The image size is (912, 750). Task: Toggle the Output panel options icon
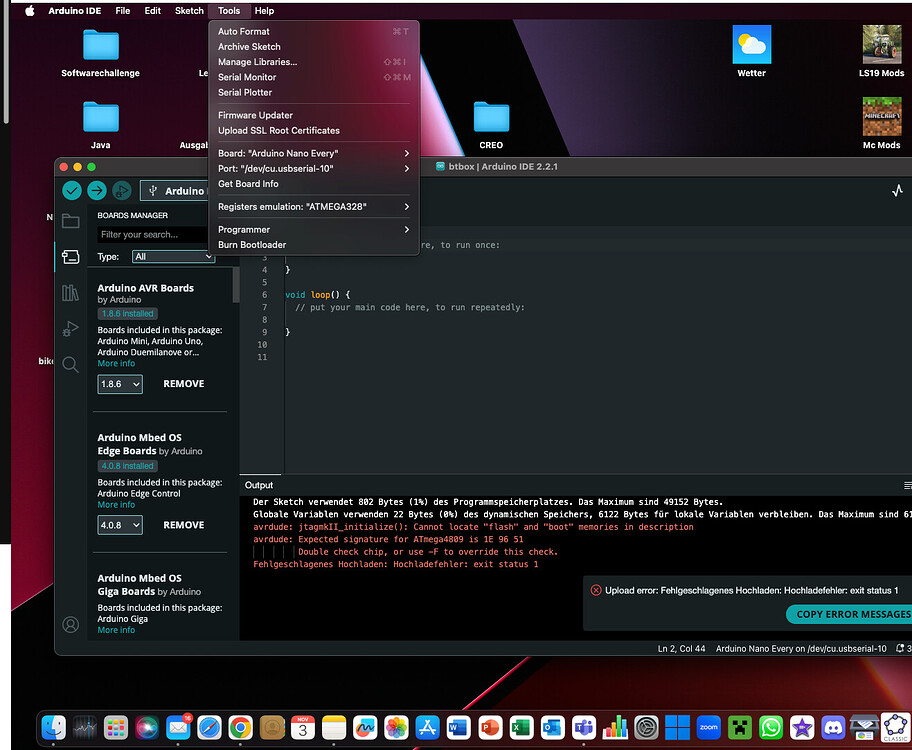click(907, 485)
